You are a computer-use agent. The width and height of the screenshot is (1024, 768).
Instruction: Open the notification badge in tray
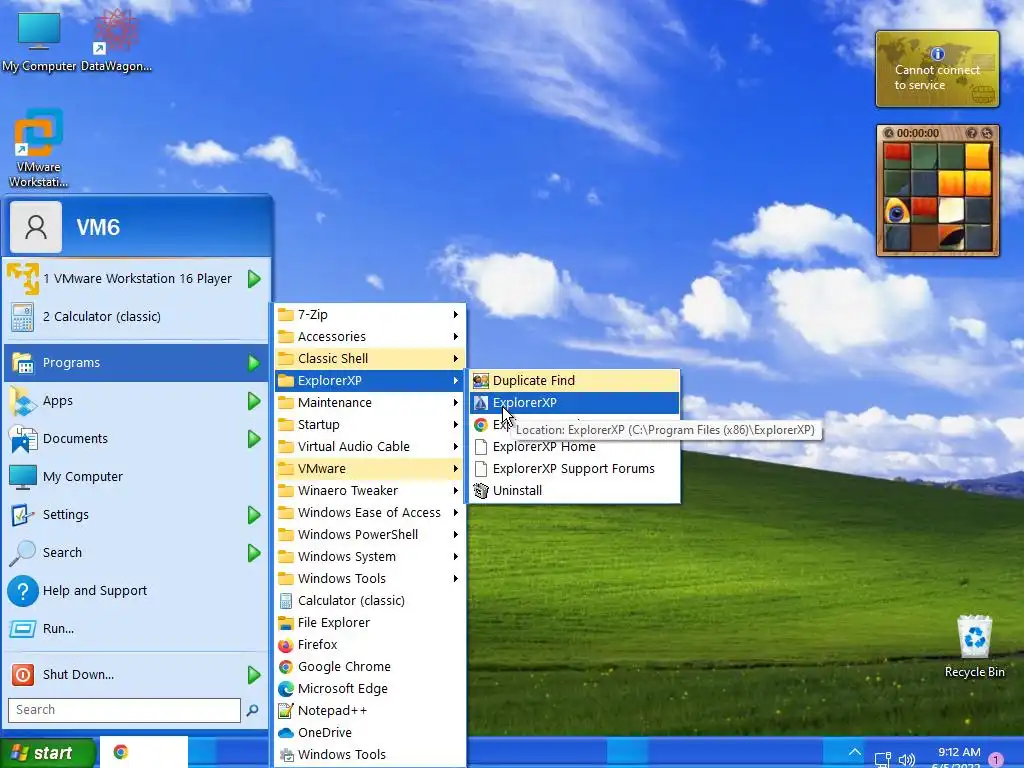(x=996, y=760)
